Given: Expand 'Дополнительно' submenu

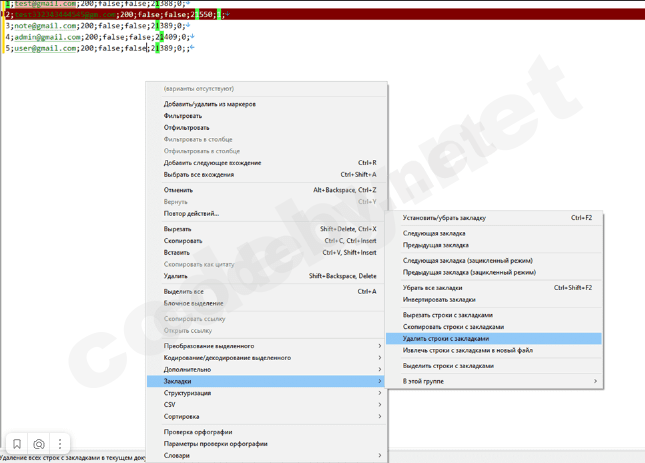Looking at the screenshot, I should [267, 369].
